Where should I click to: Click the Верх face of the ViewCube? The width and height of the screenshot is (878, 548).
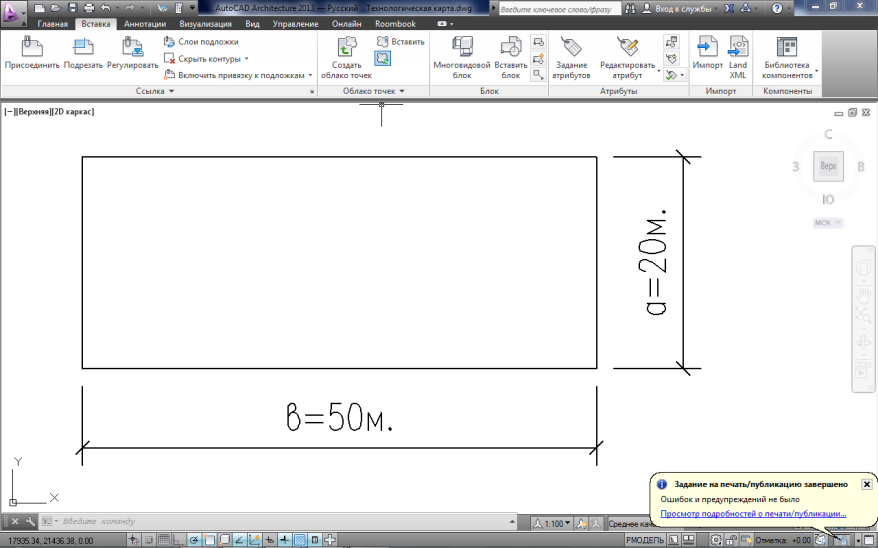pyautogui.click(x=828, y=166)
